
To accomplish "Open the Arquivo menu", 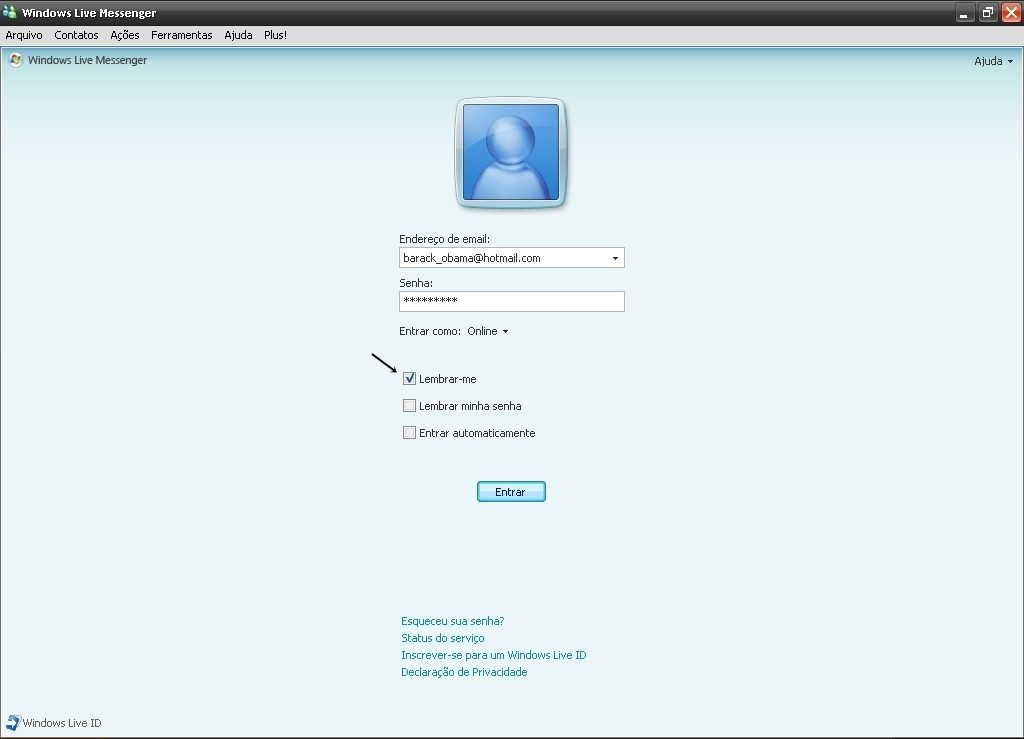I will 24,35.
